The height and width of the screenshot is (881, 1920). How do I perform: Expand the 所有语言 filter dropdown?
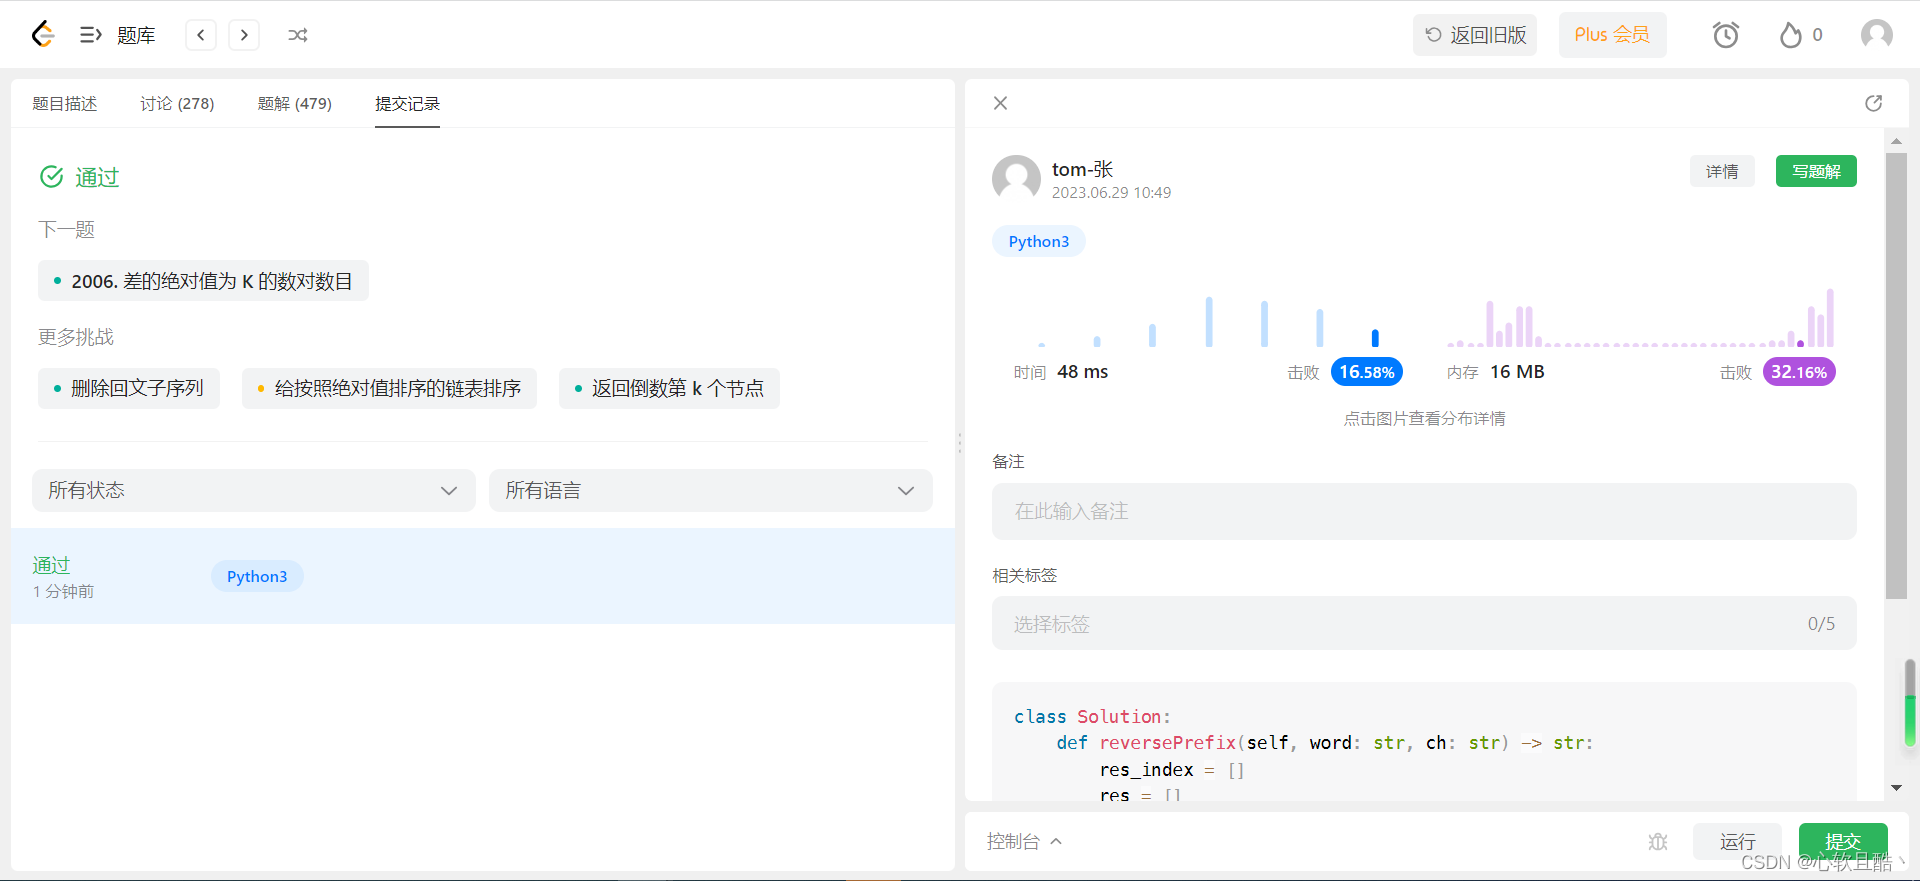point(711,490)
